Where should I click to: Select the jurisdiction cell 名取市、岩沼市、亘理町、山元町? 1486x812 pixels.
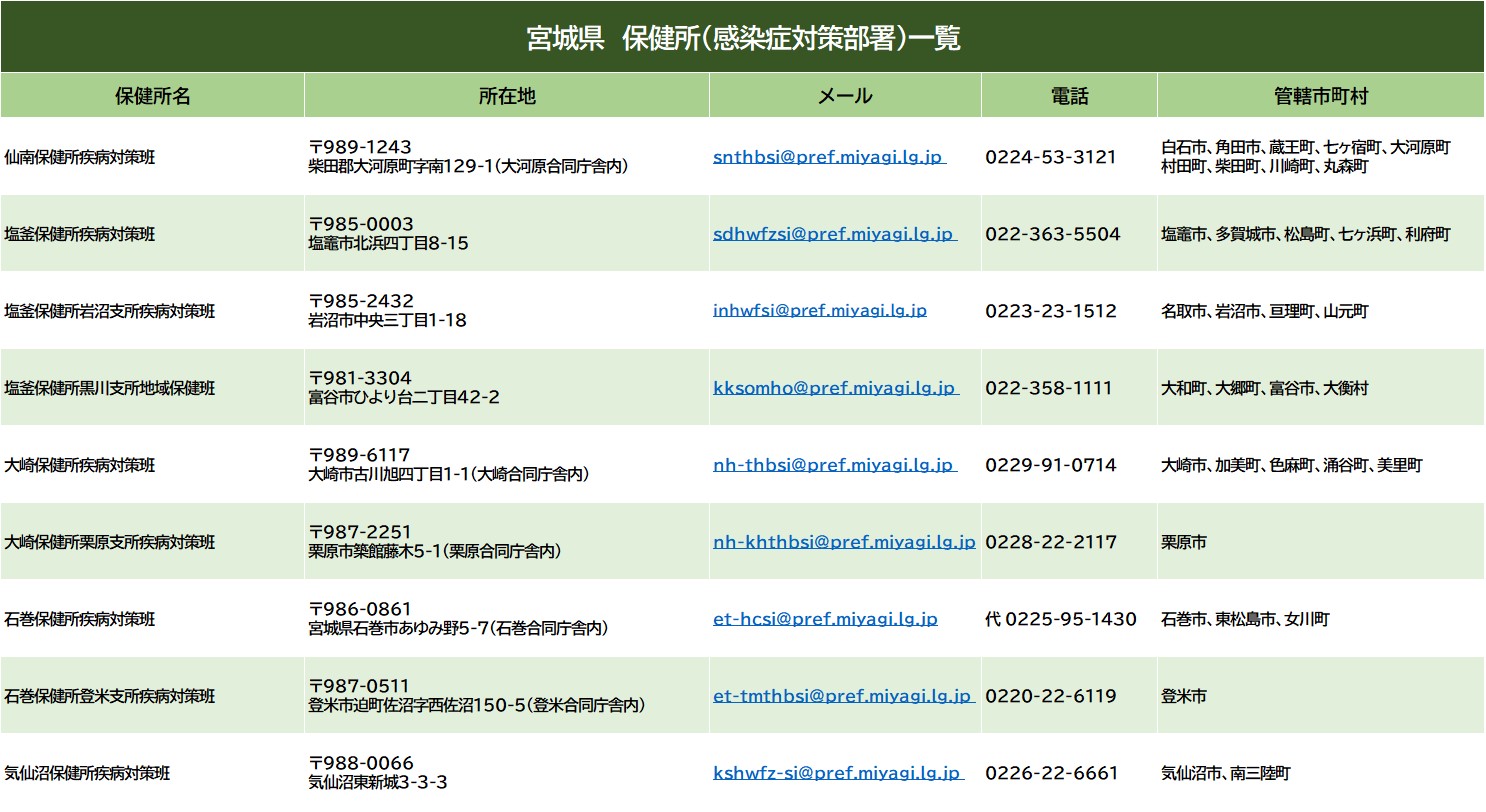(x=1321, y=311)
